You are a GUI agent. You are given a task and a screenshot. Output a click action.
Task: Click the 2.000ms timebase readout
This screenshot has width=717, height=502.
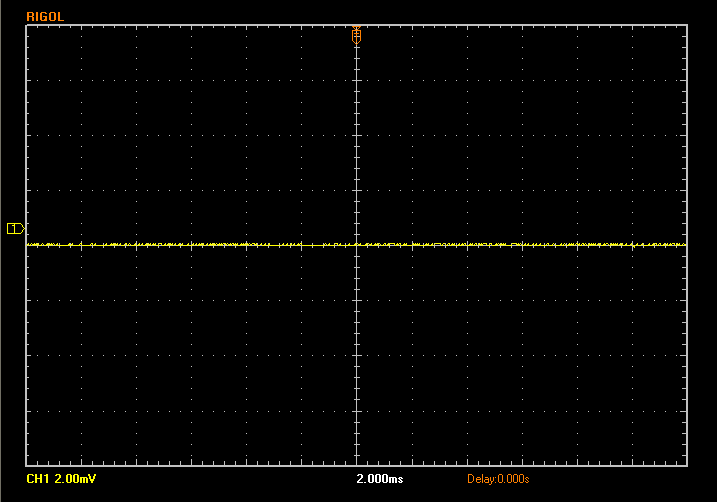380,479
